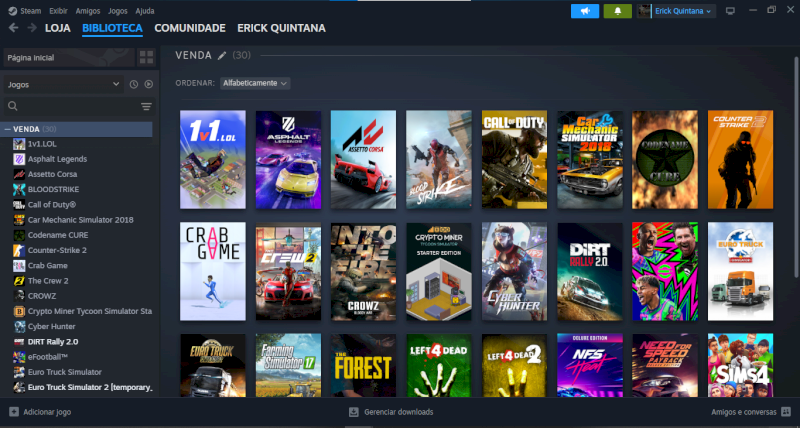Open the Crab Game cover art
This screenshot has width=800, height=428.
[x=213, y=271]
